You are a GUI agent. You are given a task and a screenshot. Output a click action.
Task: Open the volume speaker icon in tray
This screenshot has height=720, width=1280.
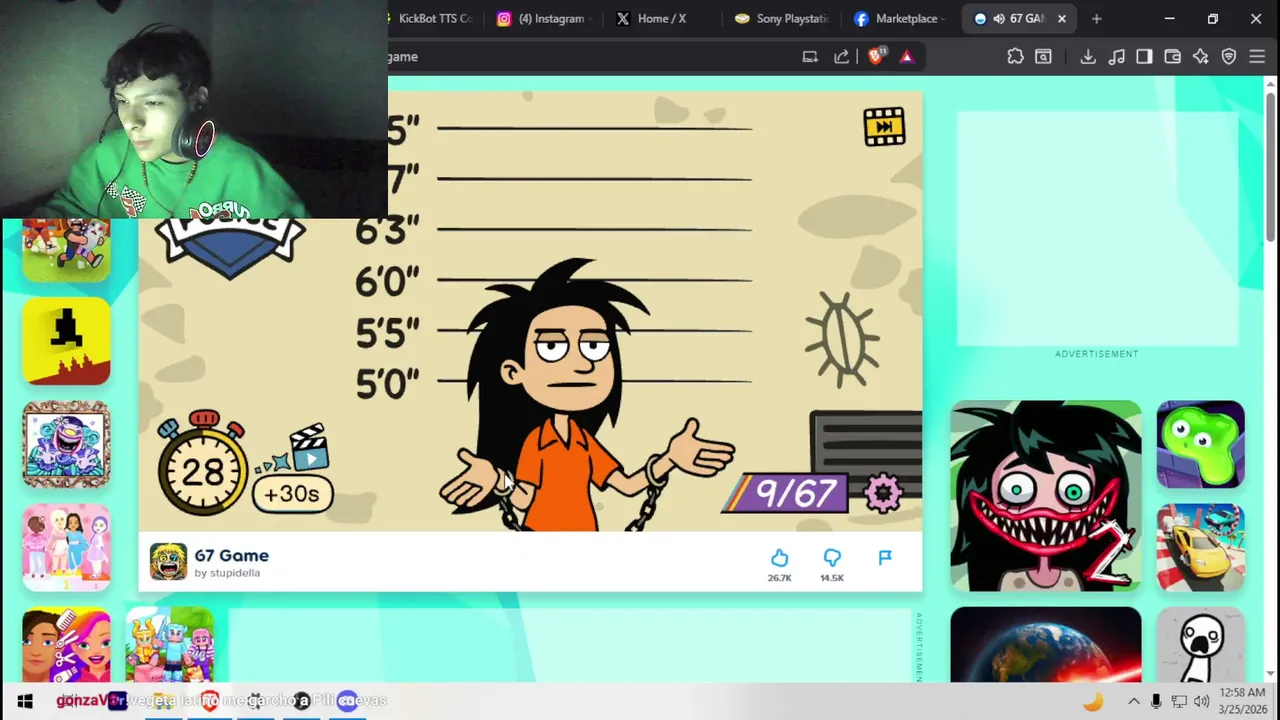[x=1201, y=701]
